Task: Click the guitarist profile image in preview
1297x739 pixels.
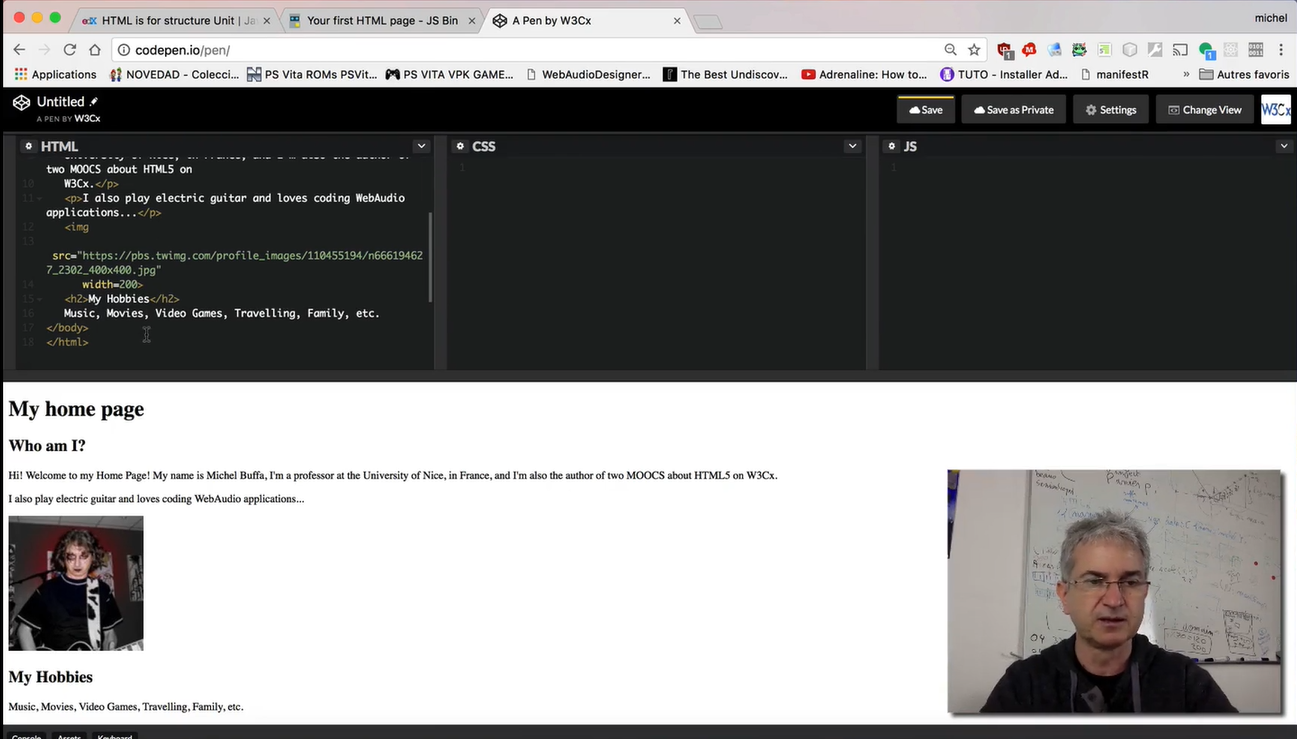Action: pyautogui.click(x=76, y=583)
